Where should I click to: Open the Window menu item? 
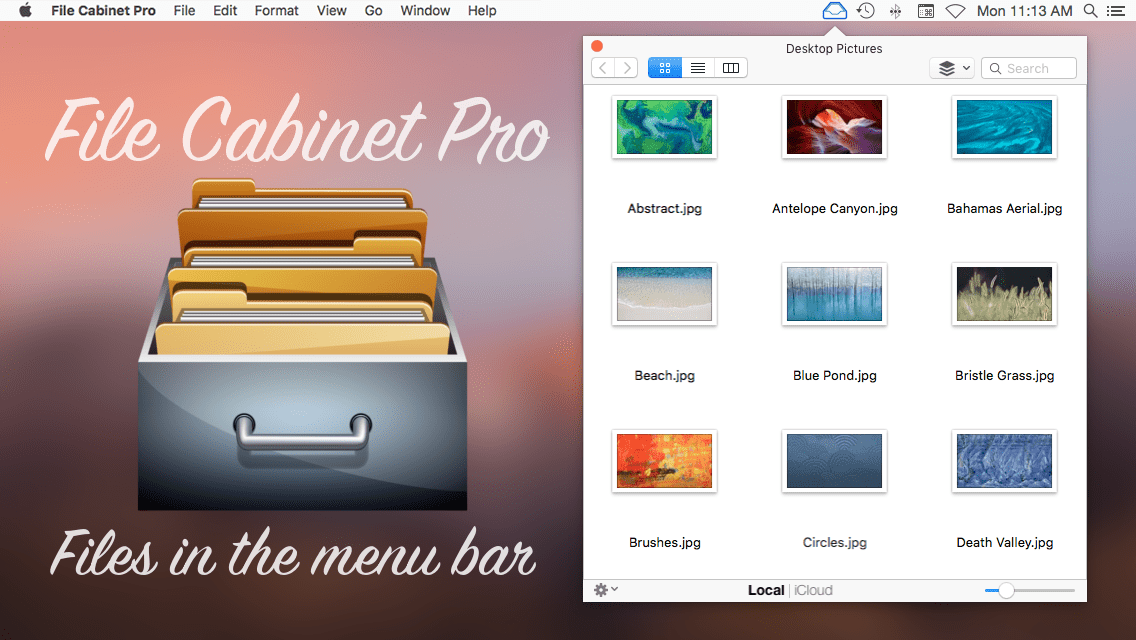tap(424, 10)
